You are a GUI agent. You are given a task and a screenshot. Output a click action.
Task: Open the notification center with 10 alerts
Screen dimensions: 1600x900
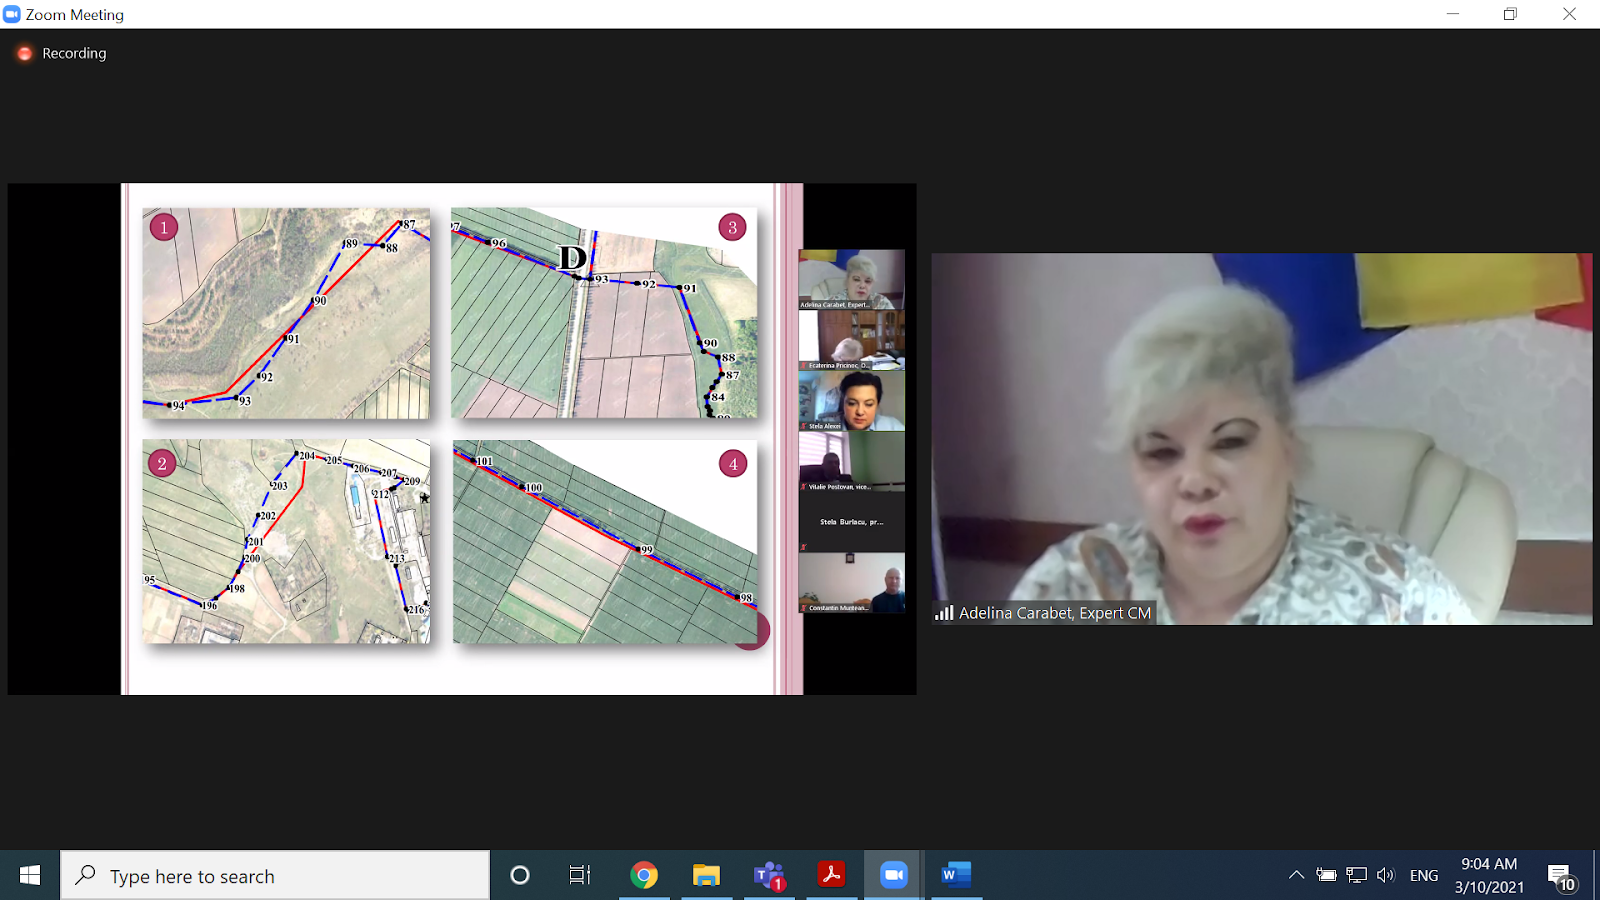click(1561, 877)
